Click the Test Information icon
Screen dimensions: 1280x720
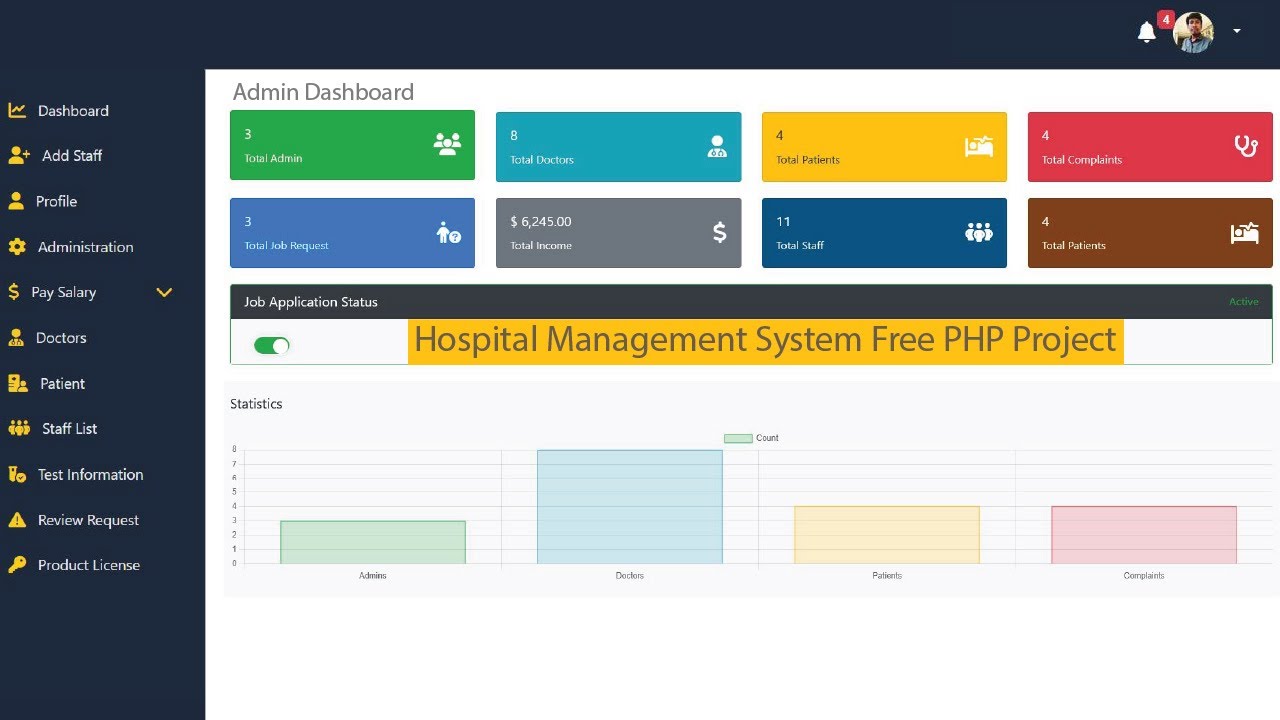tap(17, 475)
